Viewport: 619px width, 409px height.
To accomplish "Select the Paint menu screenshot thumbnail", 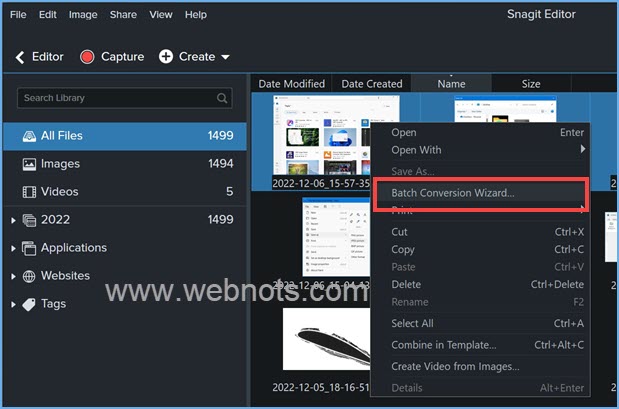I will (336, 237).
